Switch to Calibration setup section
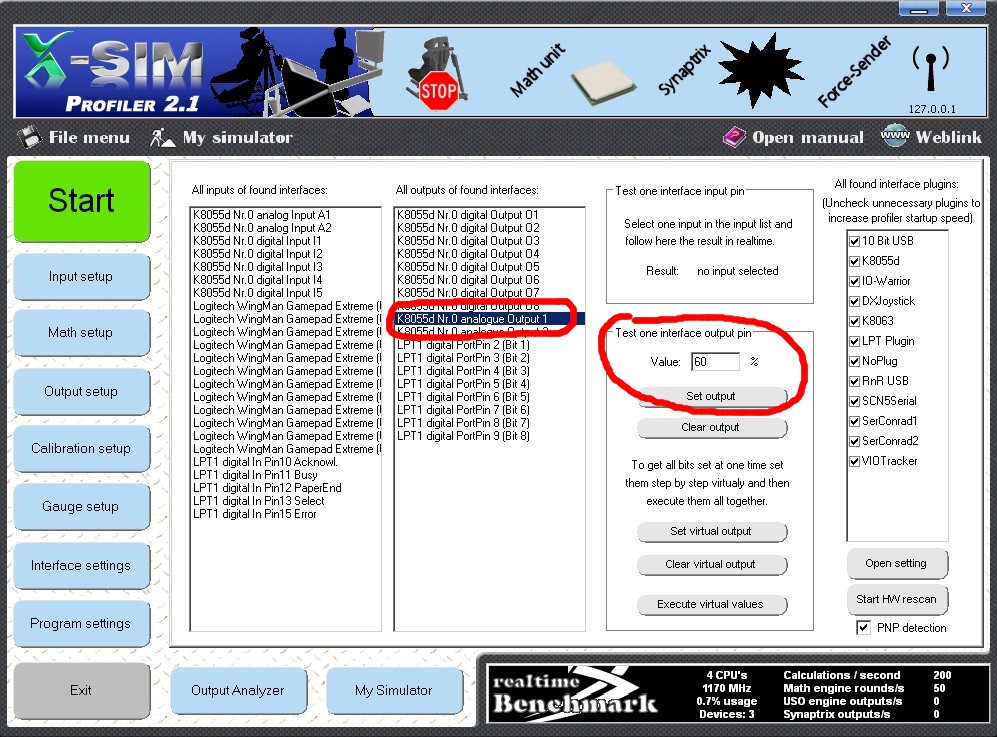 (x=81, y=449)
